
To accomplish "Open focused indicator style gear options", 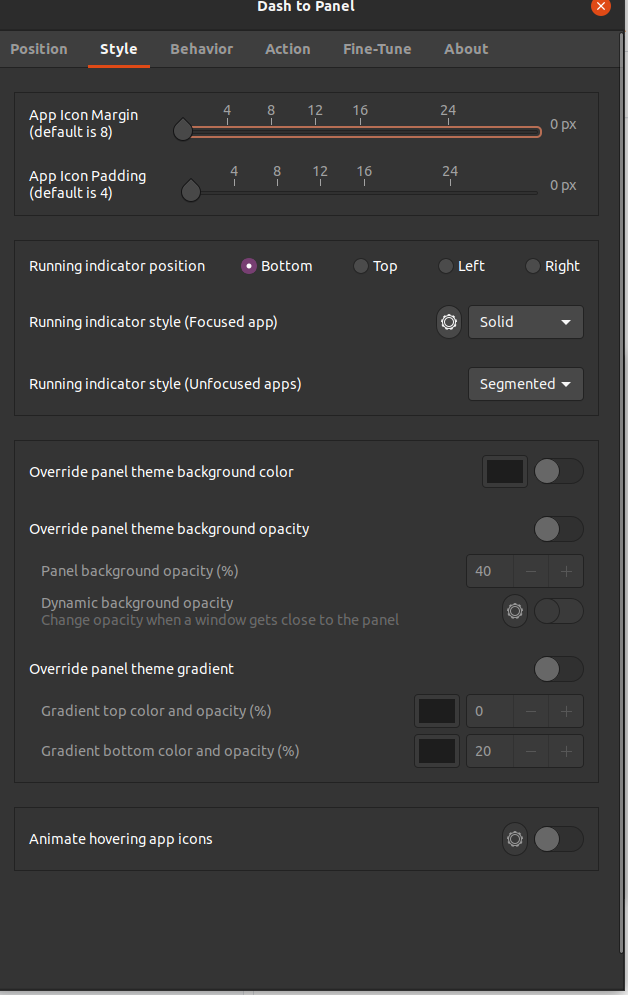I will 449,322.
